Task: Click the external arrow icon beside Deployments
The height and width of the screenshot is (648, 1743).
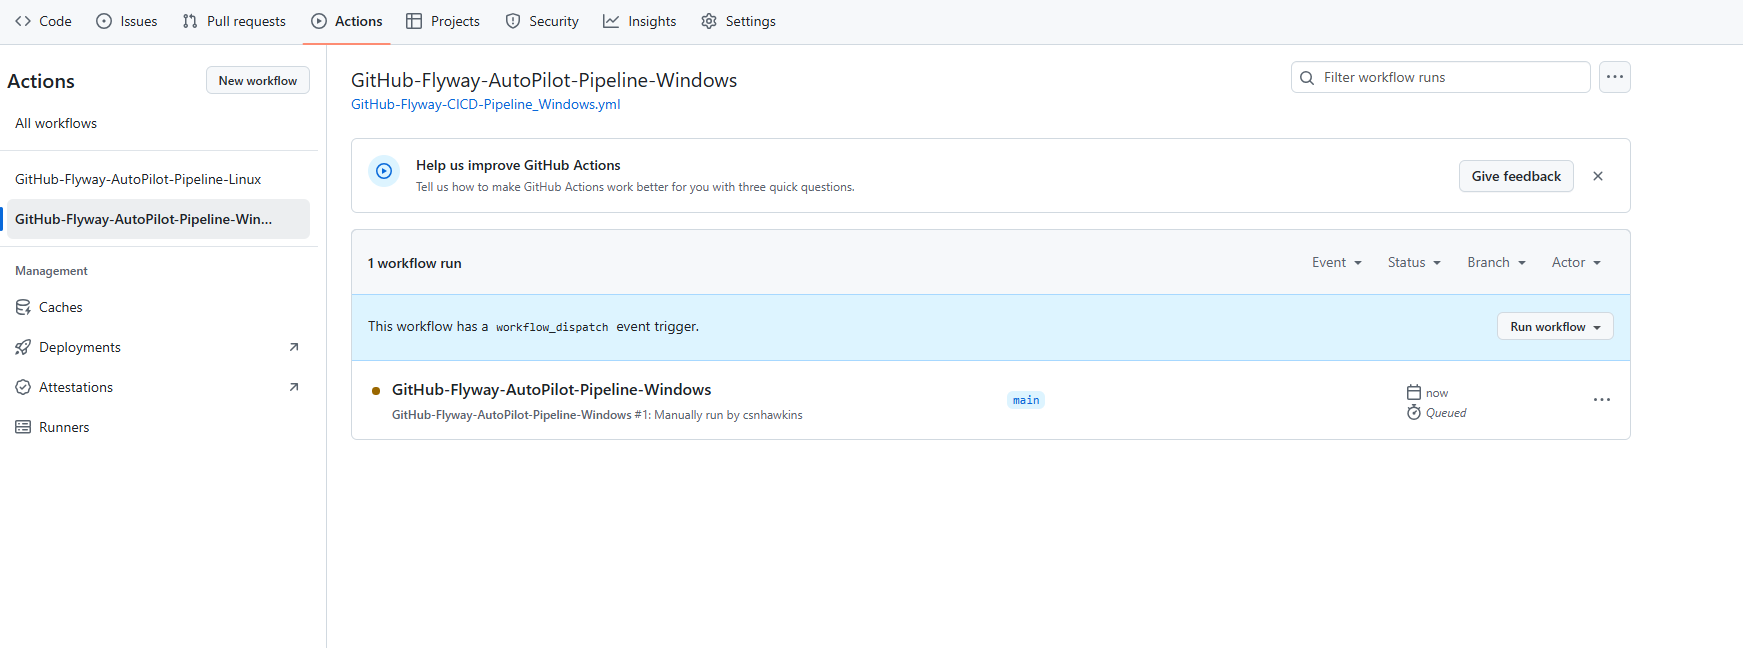Action: [x=294, y=347]
